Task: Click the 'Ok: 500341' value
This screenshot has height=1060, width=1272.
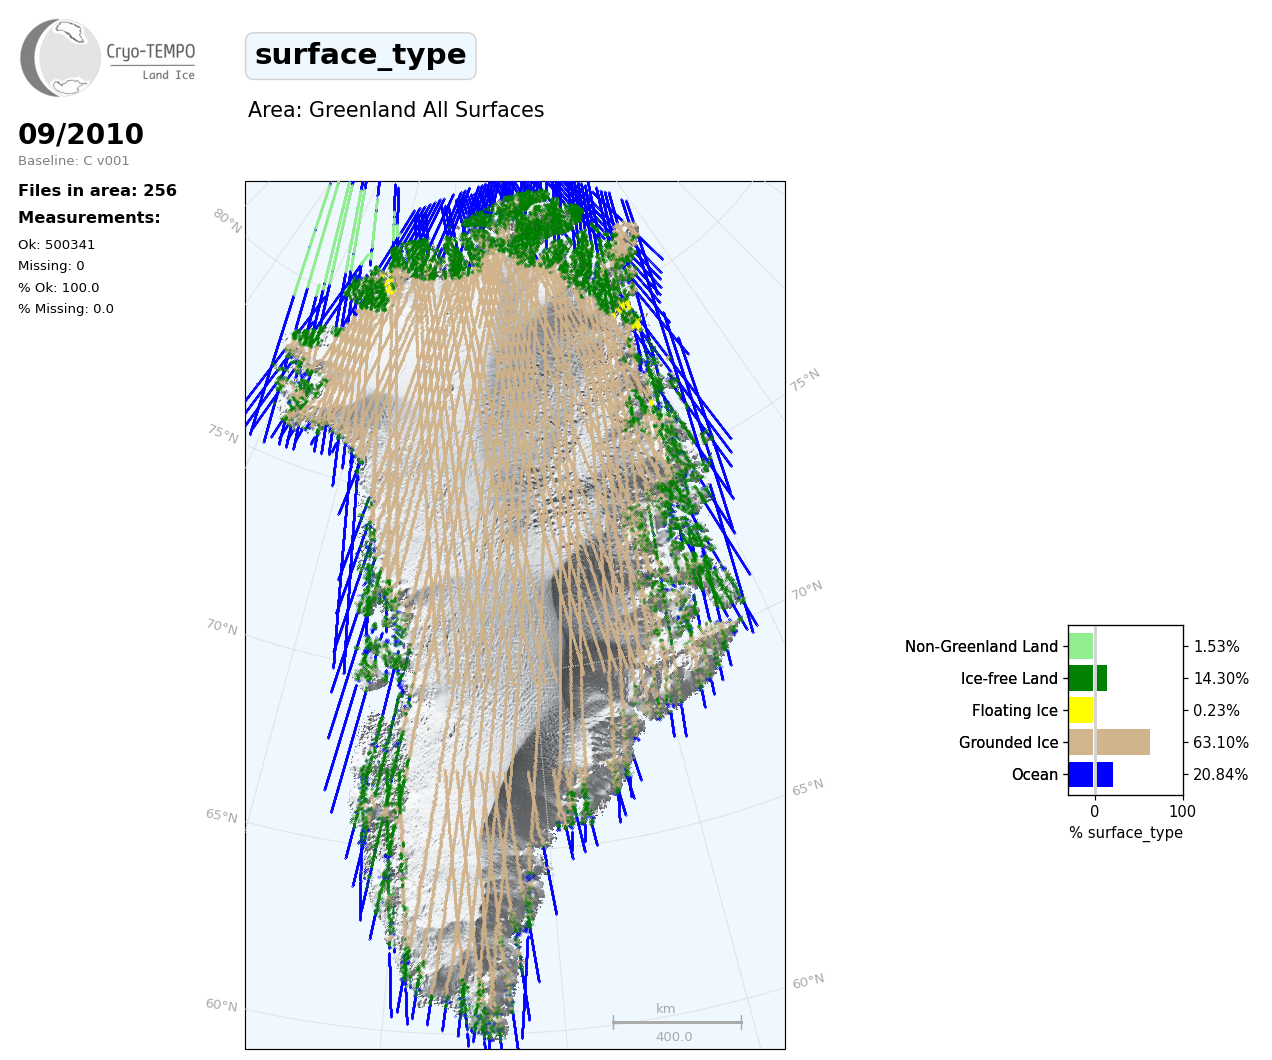Action: coord(57,245)
